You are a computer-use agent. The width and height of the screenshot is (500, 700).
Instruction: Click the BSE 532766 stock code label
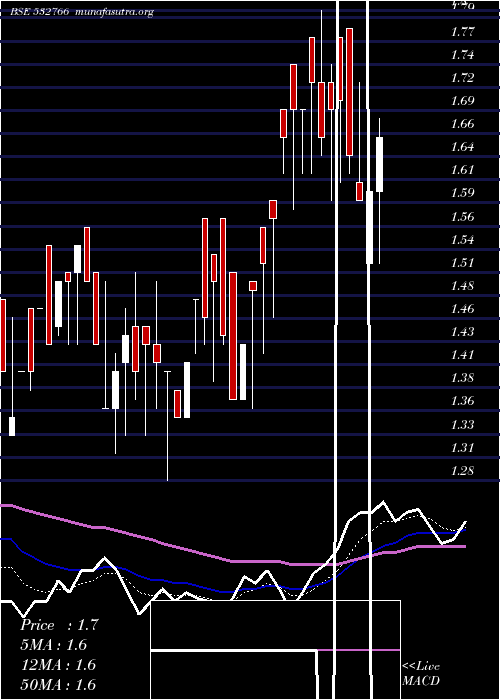pyautogui.click(x=39, y=12)
